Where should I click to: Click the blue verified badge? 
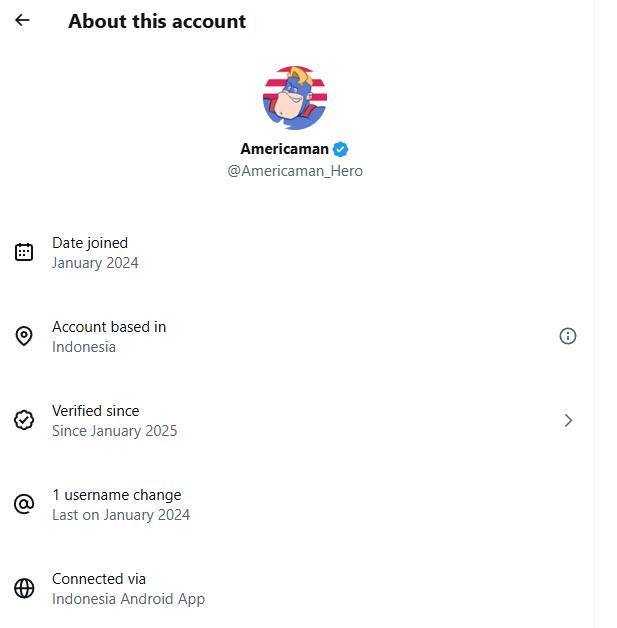[341, 149]
